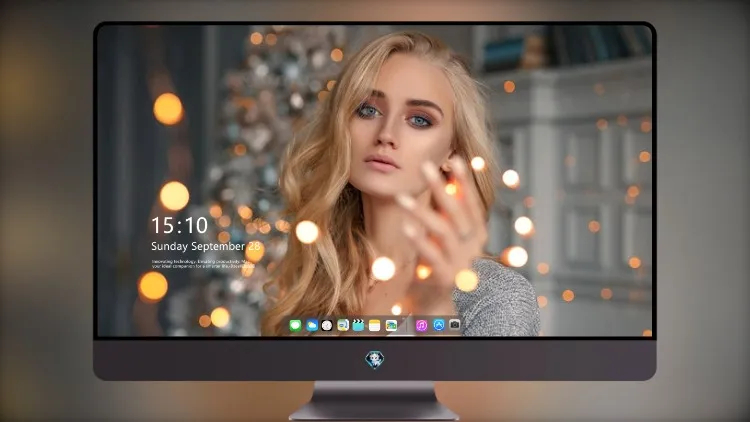Launch the pink Music app

pos(421,325)
